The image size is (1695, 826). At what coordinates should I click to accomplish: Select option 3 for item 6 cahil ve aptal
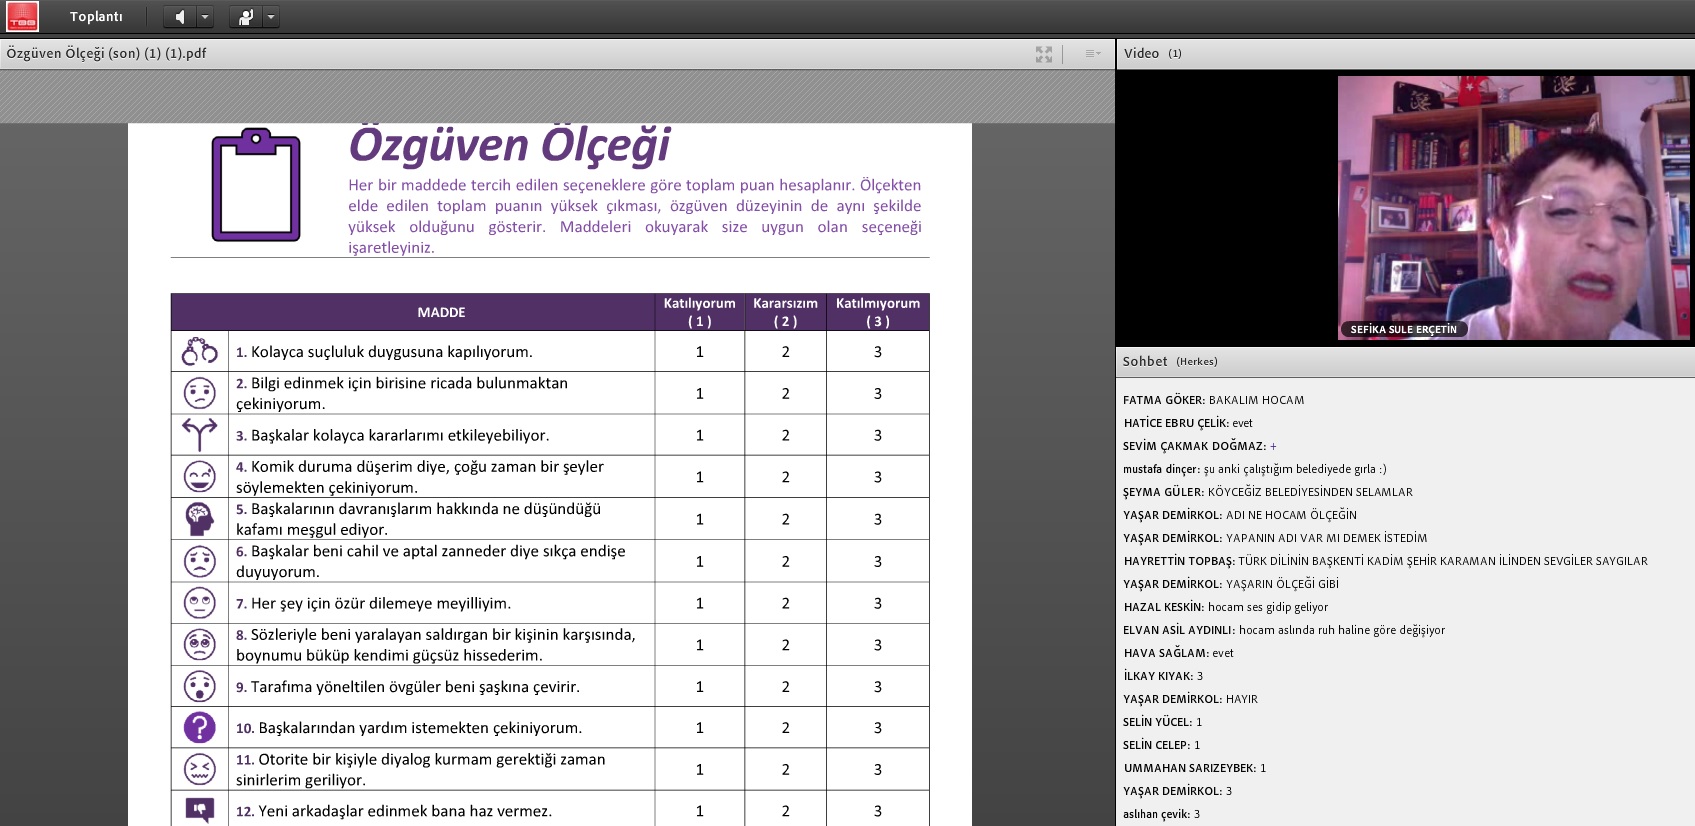pos(878,562)
